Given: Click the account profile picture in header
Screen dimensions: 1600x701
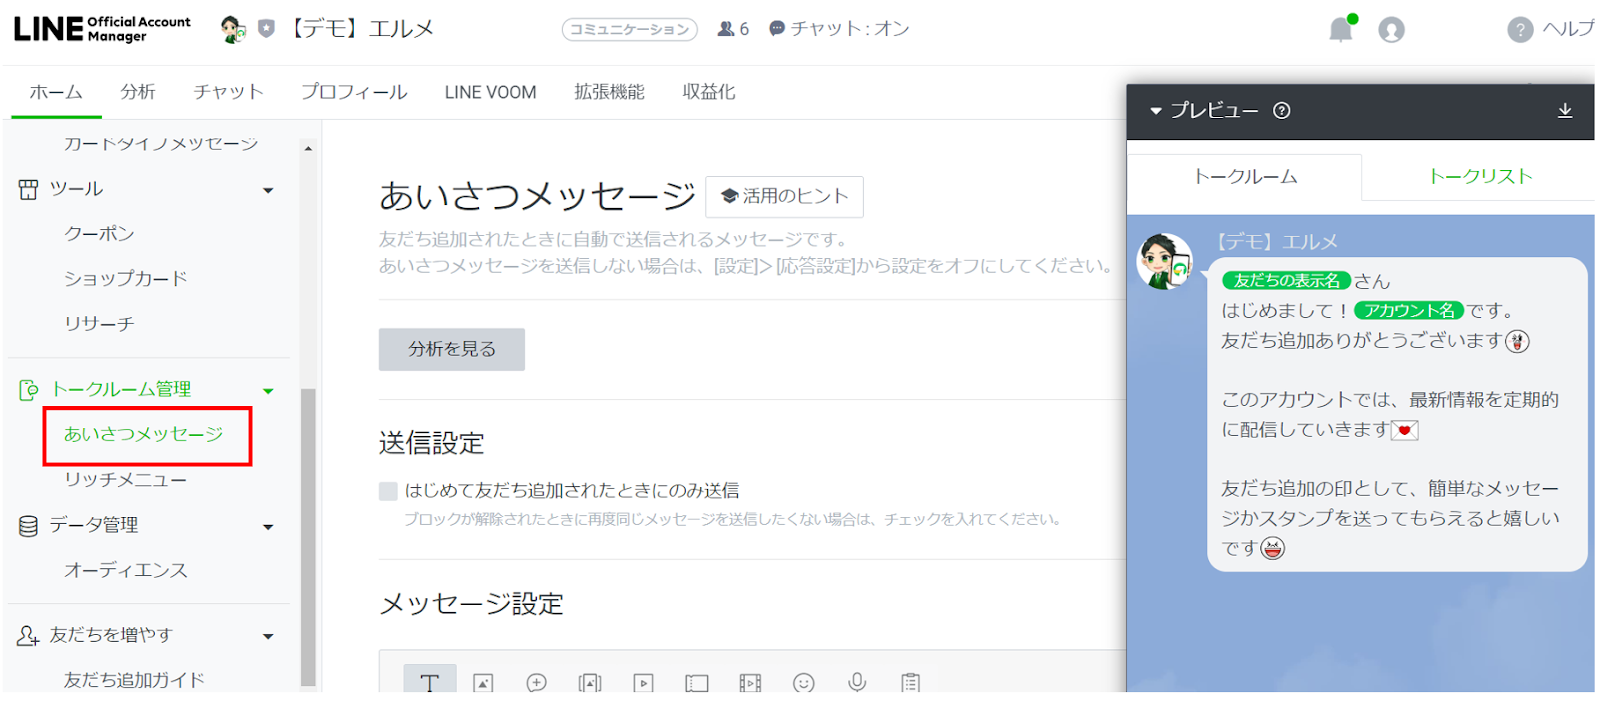Looking at the screenshot, I should (233, 30).
